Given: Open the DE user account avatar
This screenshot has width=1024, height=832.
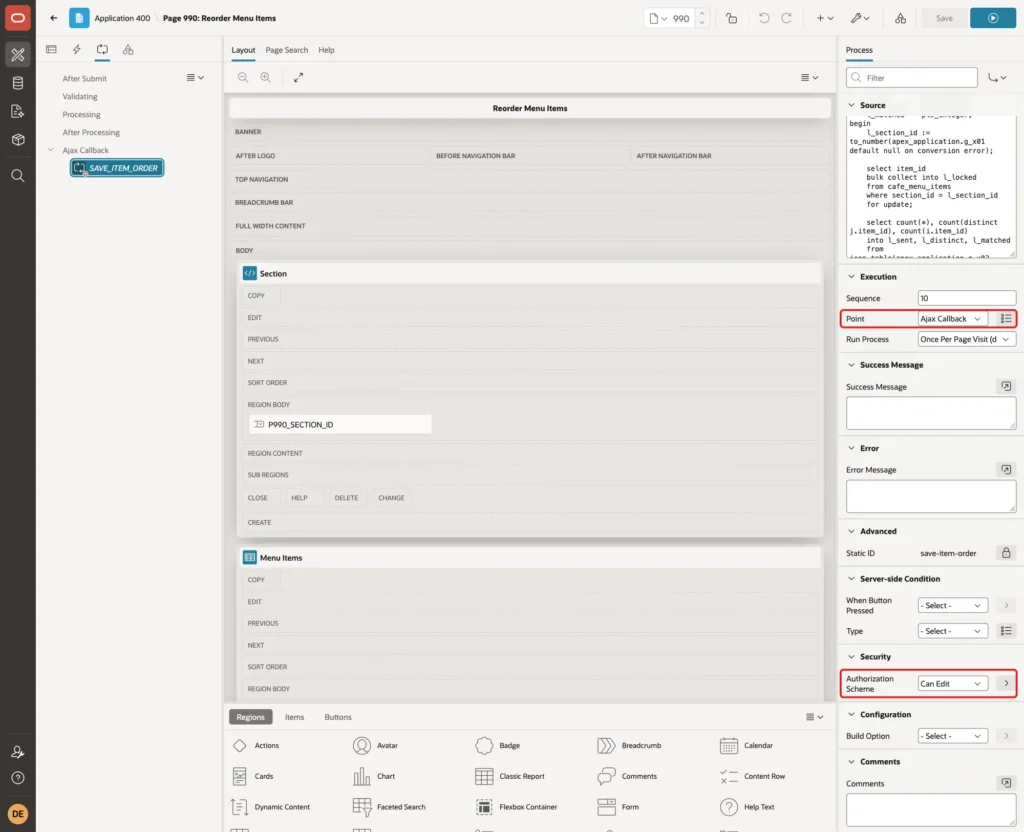Looking at the screenshot, I should click(18, 814).
